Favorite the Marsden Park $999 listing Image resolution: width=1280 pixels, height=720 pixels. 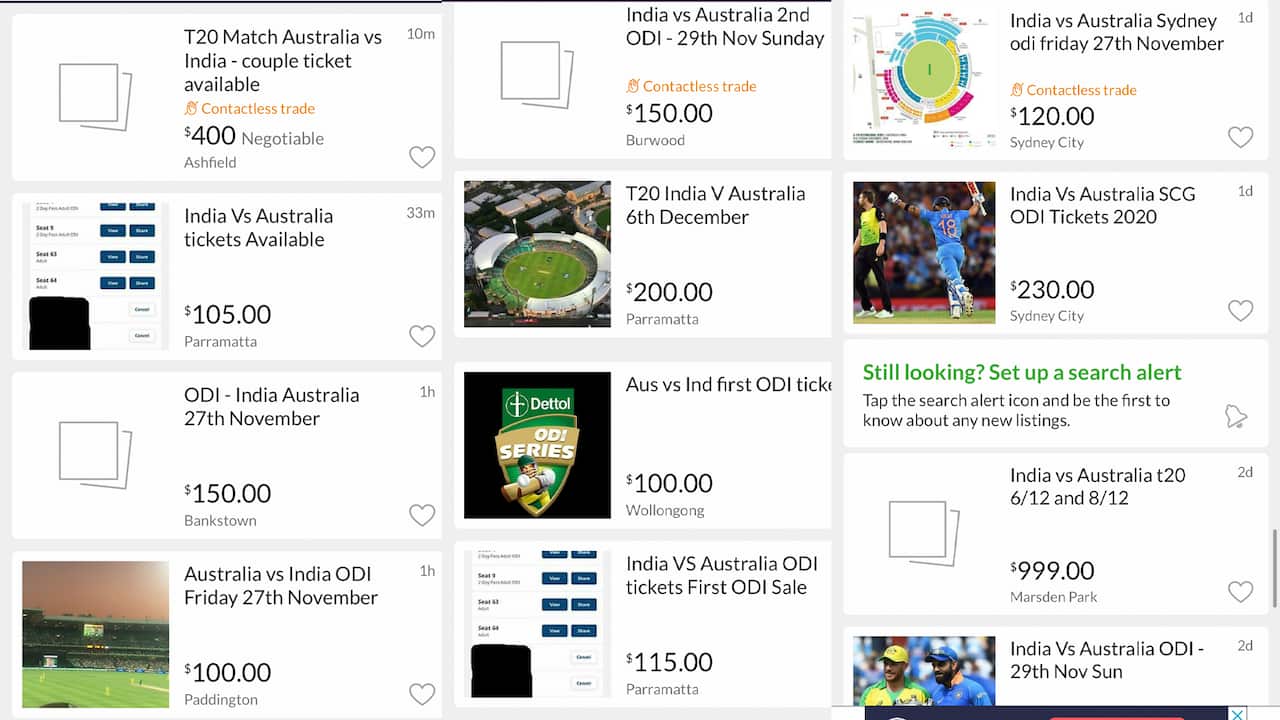pos(1240,590)
